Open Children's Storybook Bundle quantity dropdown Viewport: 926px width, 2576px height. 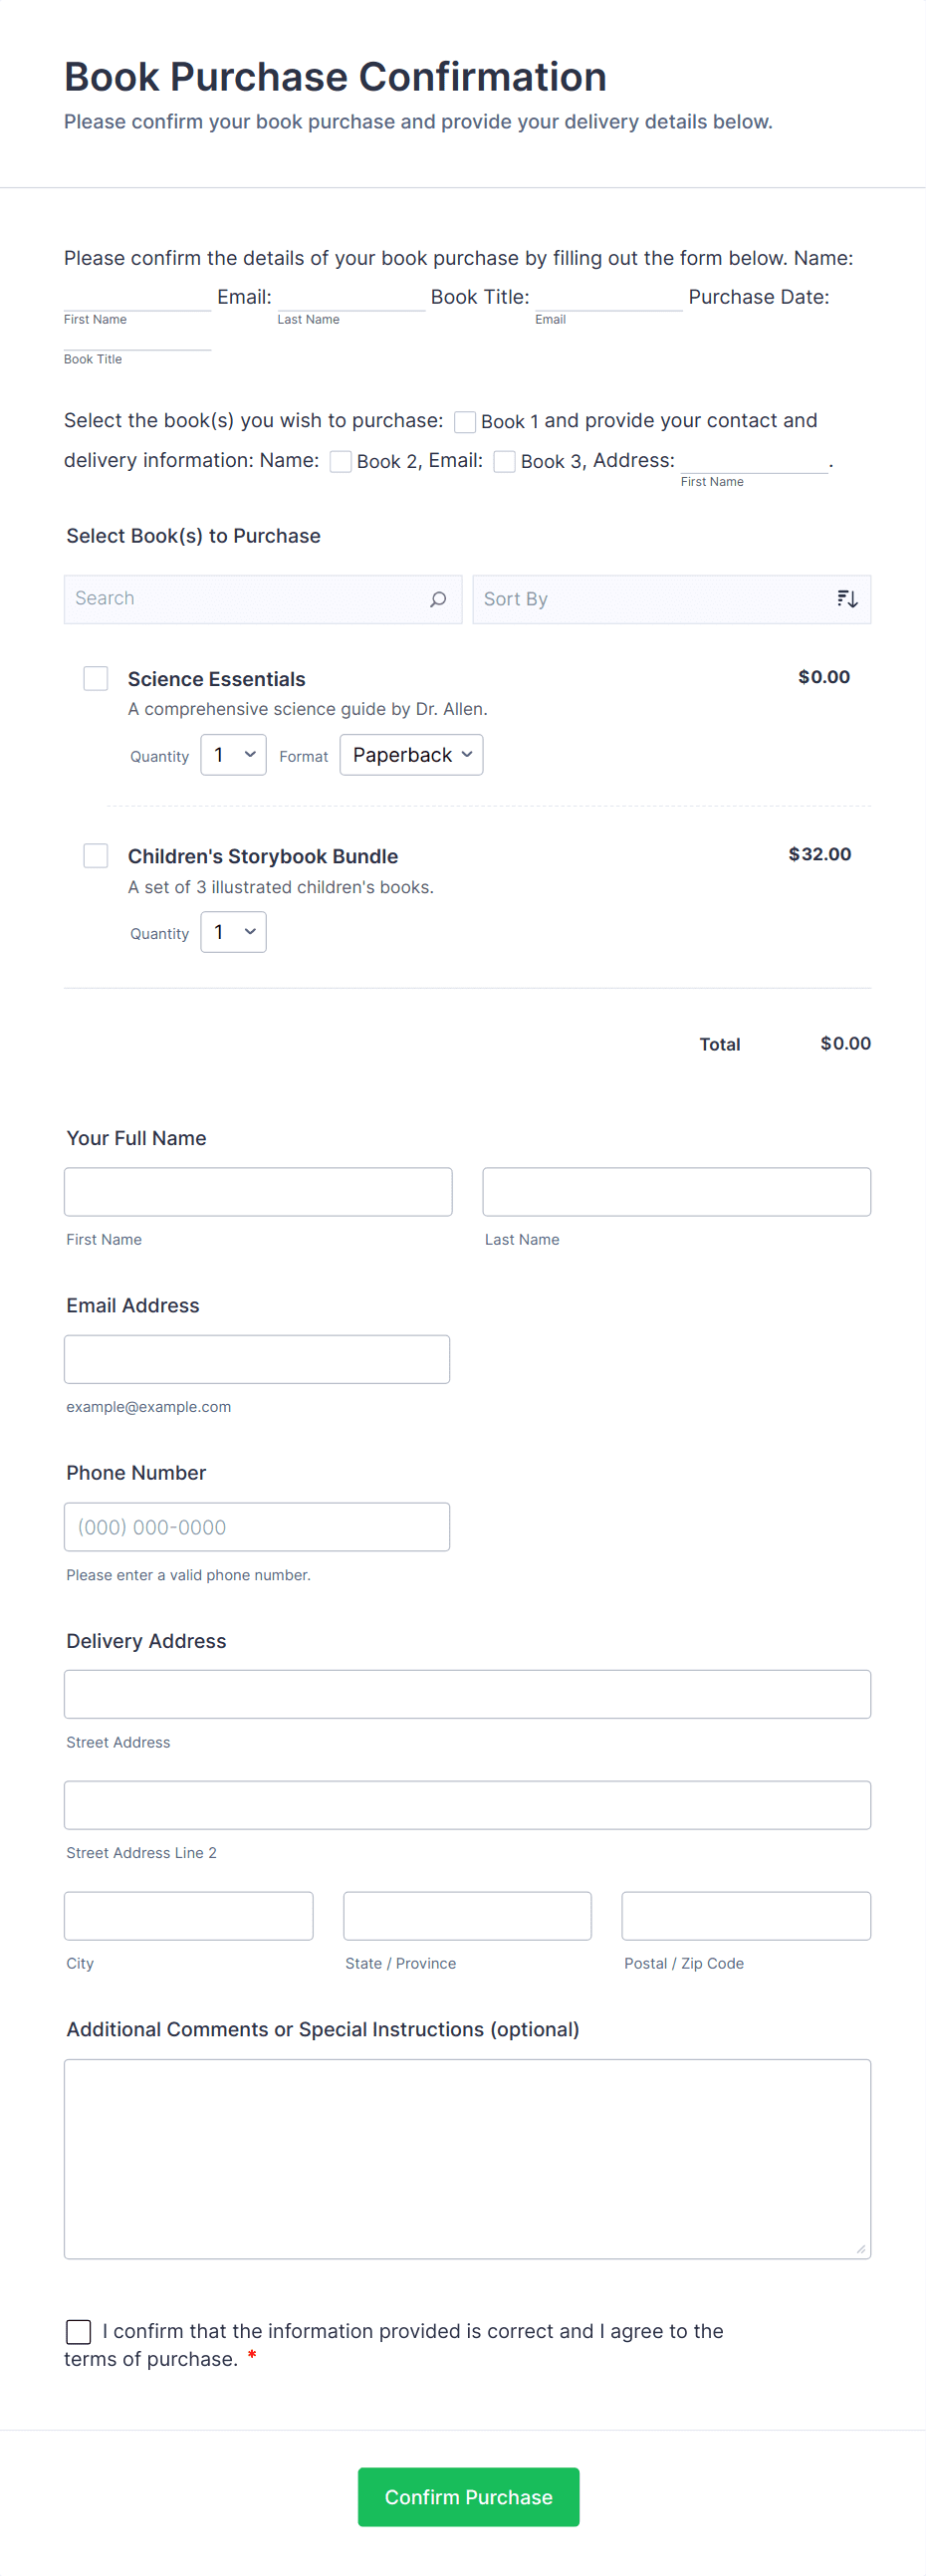pyautogui.click(x=233, y=932)
